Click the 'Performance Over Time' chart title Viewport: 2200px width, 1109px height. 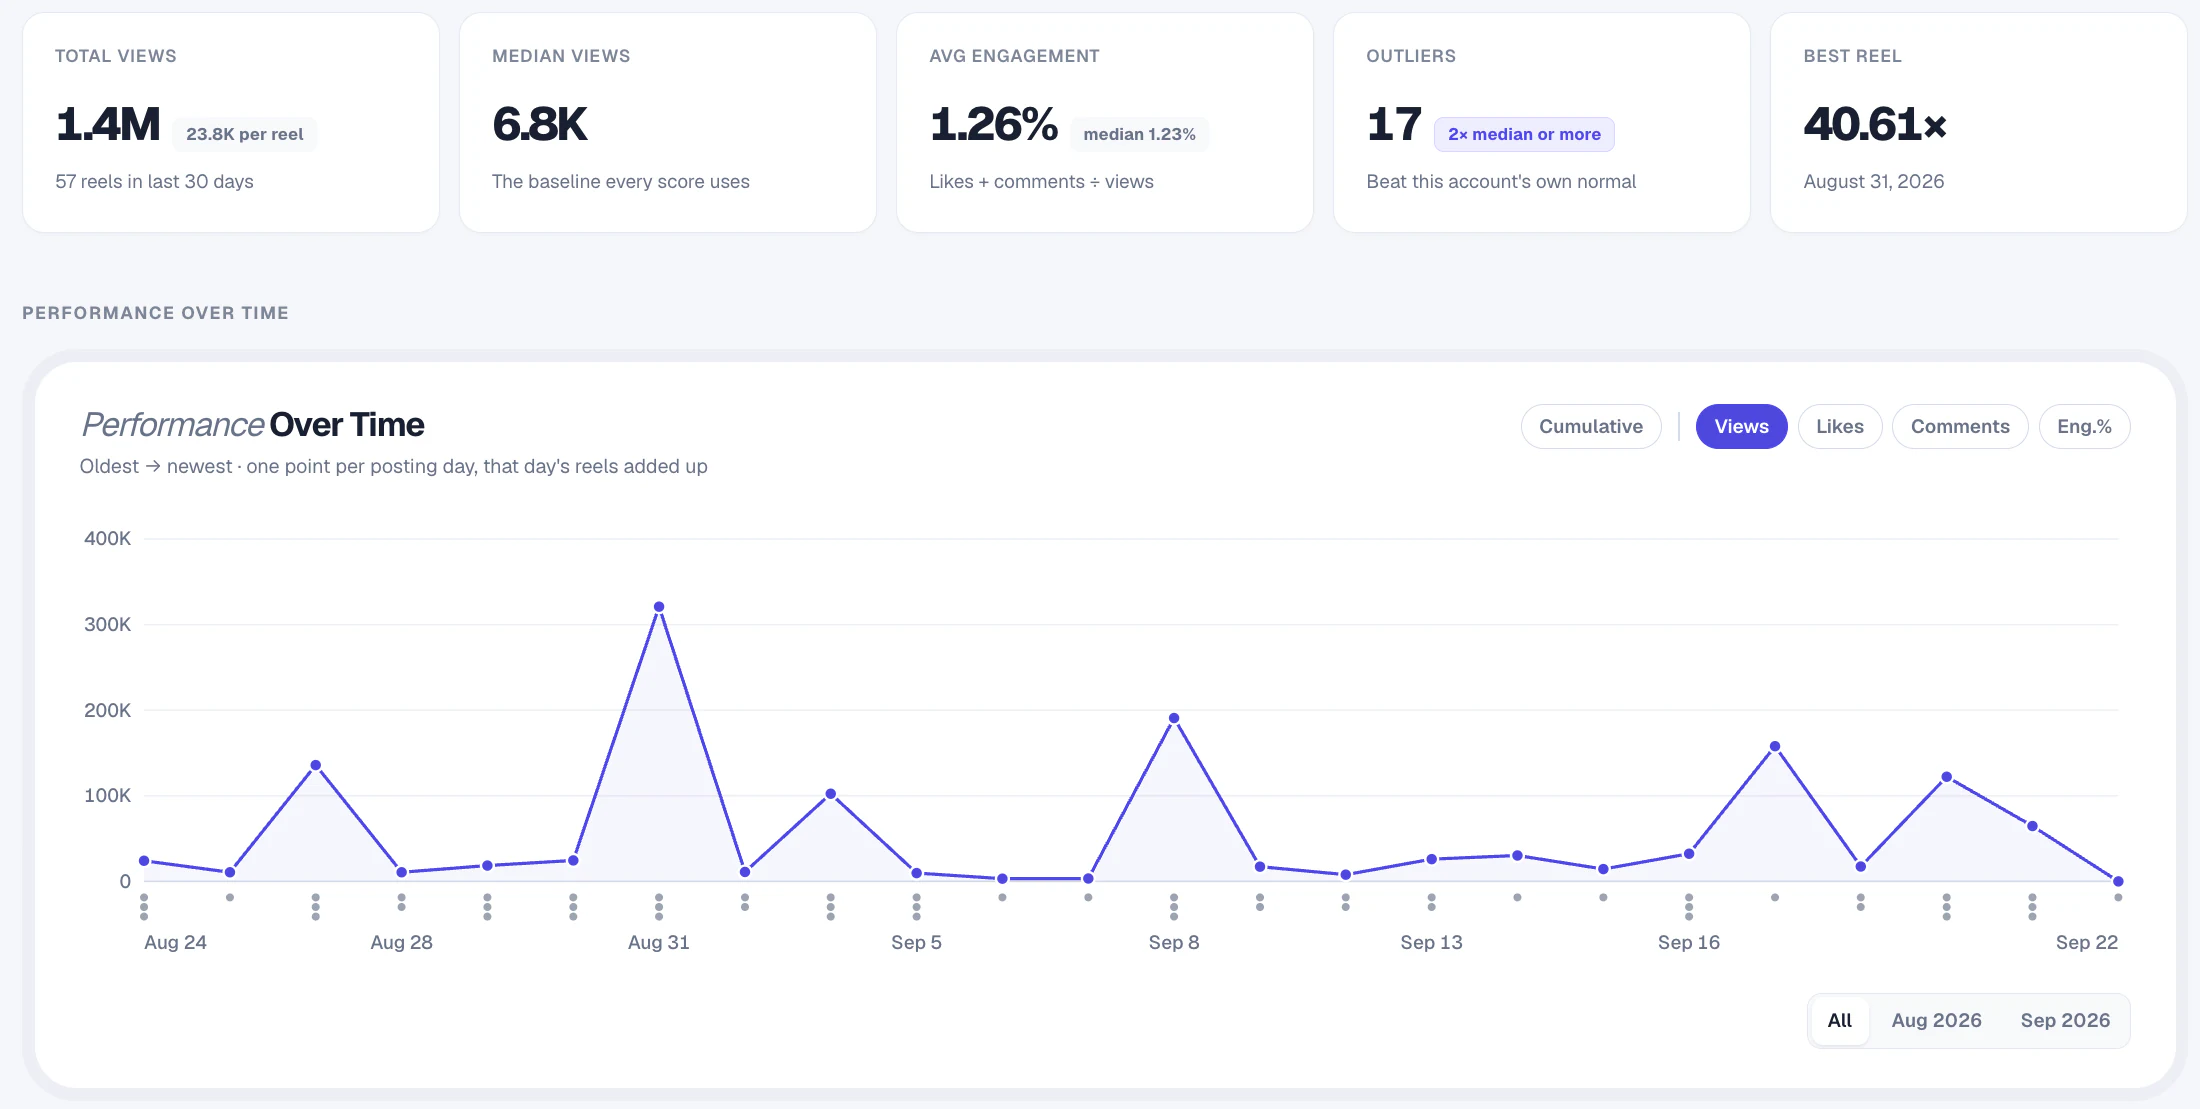[x=253, y=425]
